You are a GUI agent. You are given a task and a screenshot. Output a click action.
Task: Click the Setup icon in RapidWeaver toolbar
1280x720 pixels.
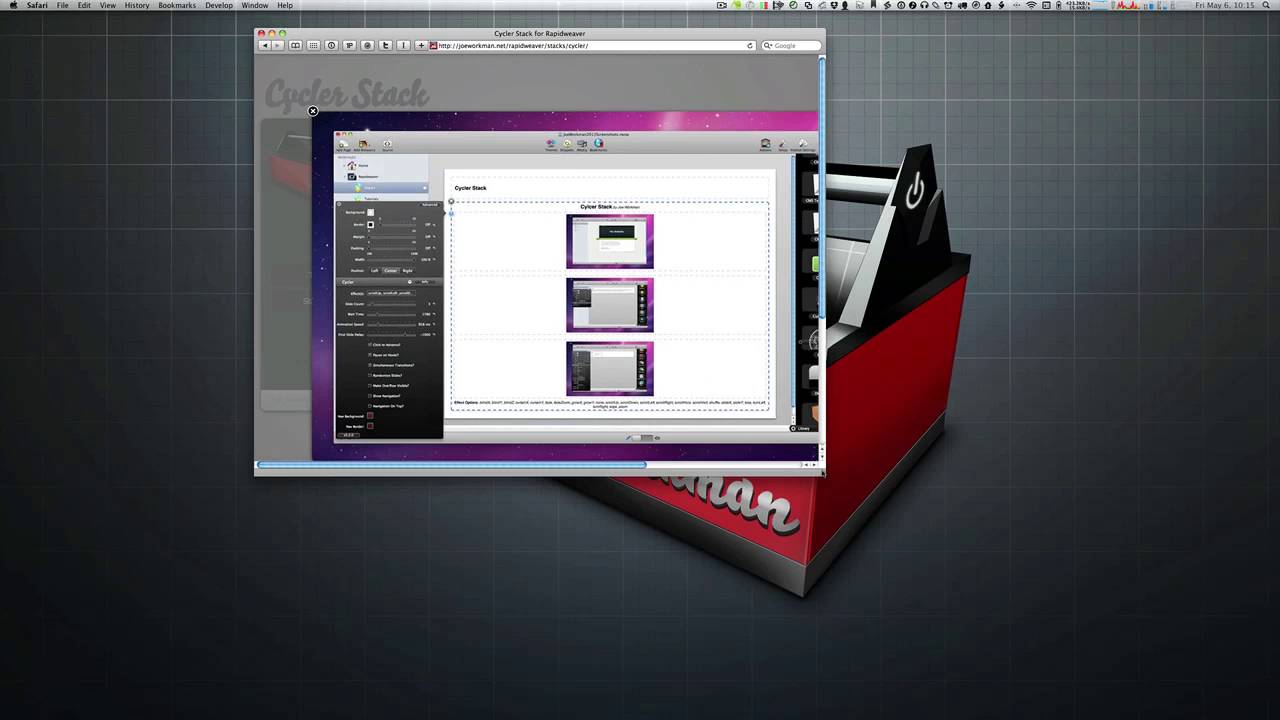(x=783, y=146)
